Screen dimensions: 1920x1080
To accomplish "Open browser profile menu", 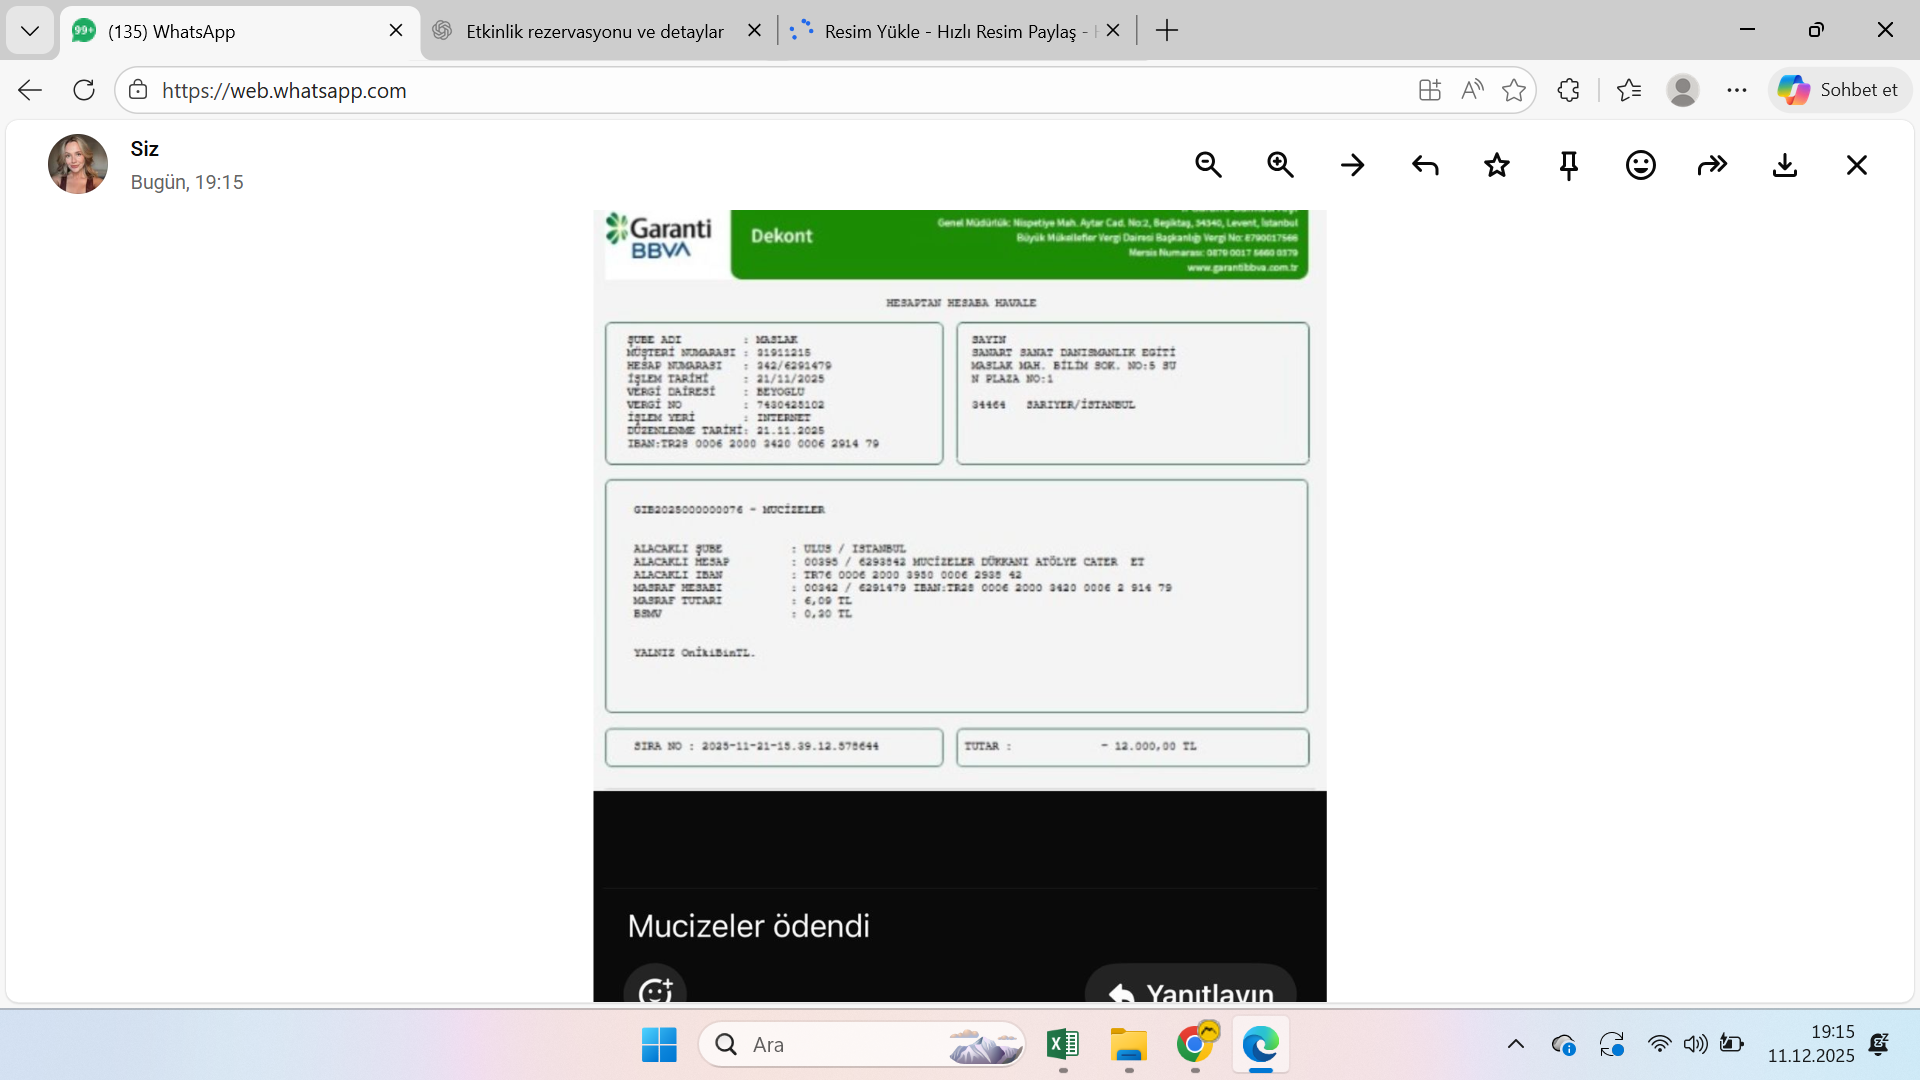I will pyautogui.click(x=1683, y=90).
